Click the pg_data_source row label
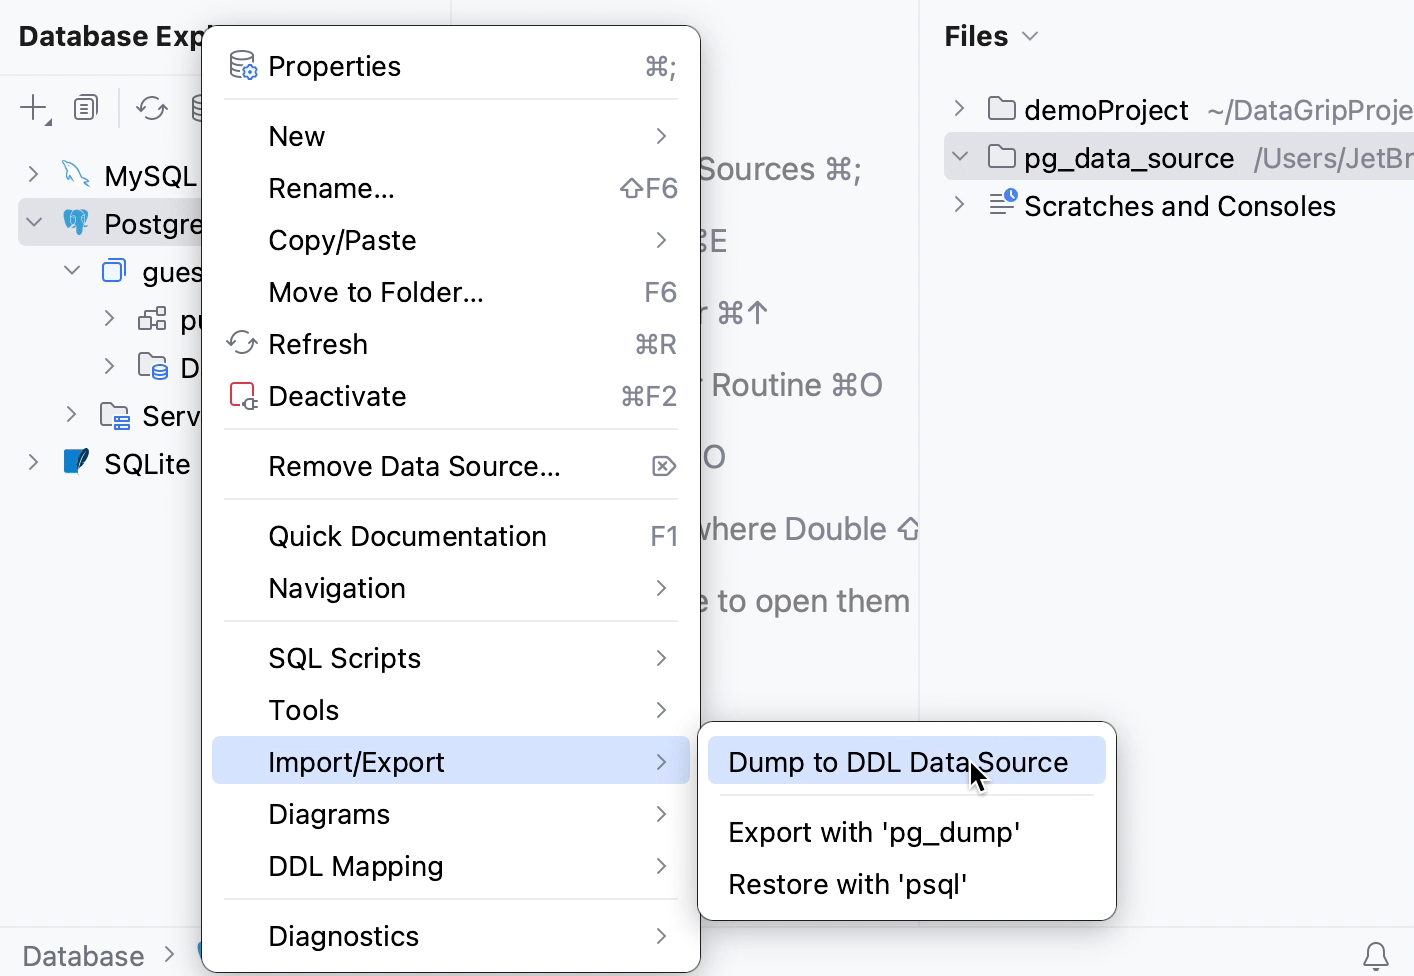 tap(1129, 158)
